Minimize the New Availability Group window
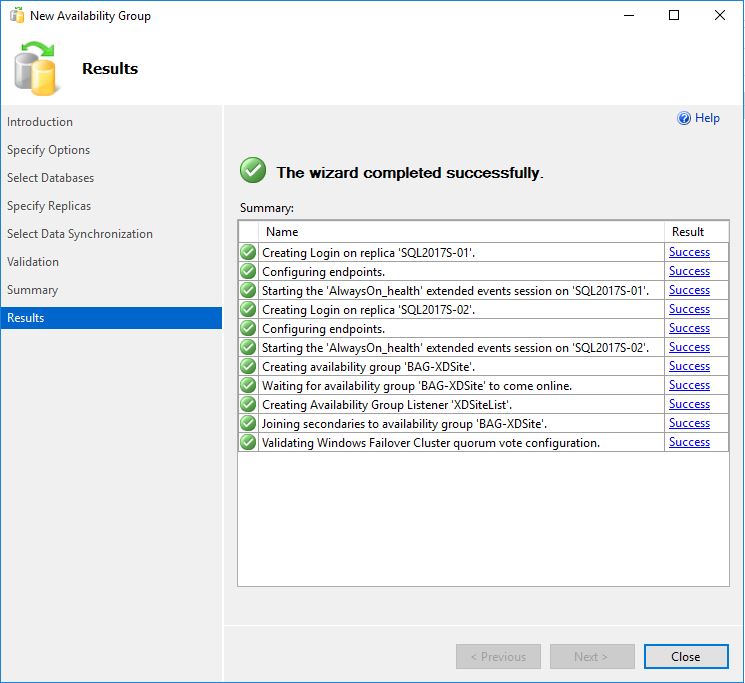 629,15
